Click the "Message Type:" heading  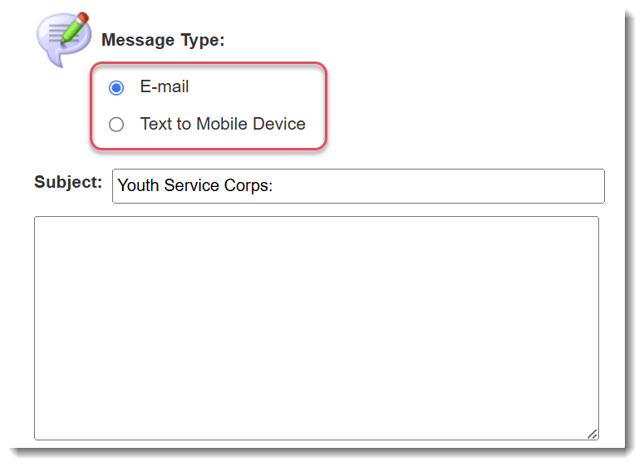point(163,41)
